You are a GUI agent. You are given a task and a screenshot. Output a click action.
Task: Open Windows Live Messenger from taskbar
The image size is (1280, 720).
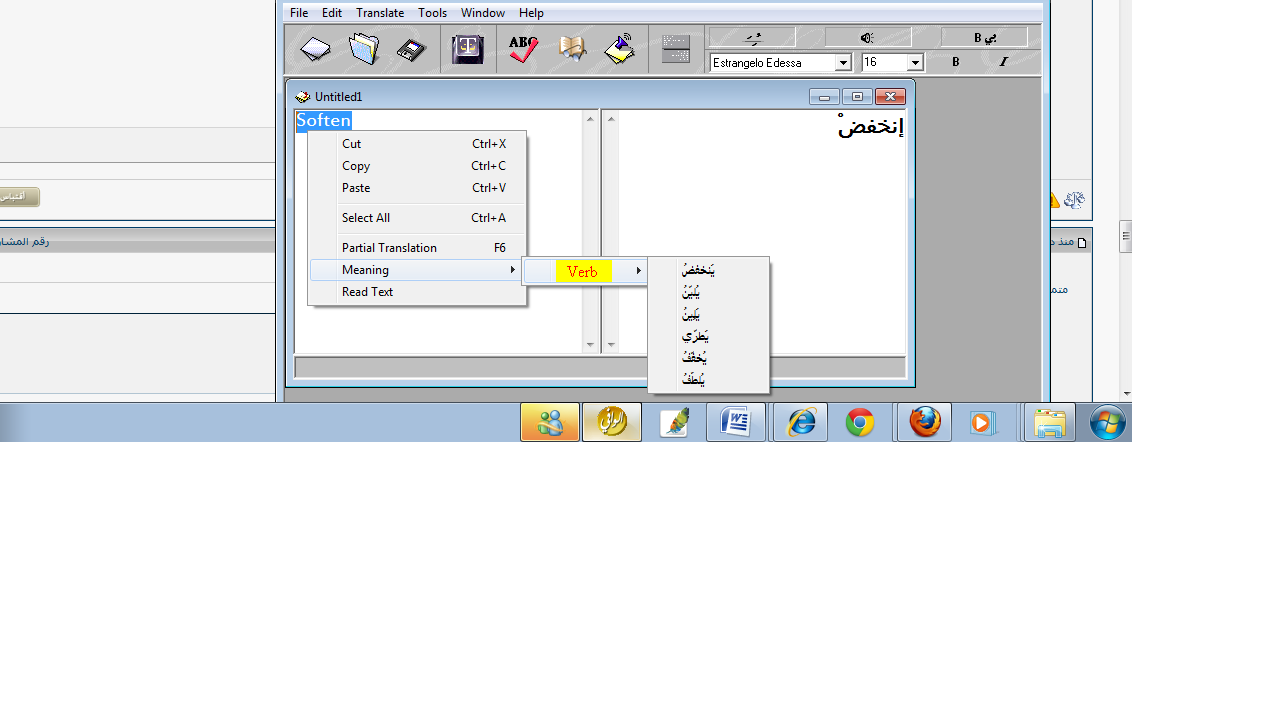click(550, 422)
